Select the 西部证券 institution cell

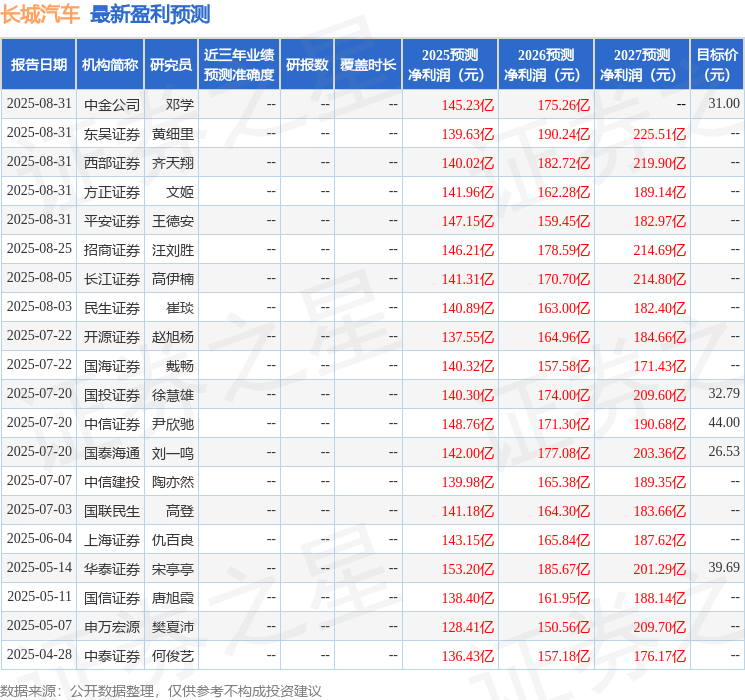[x=112, y=163]
